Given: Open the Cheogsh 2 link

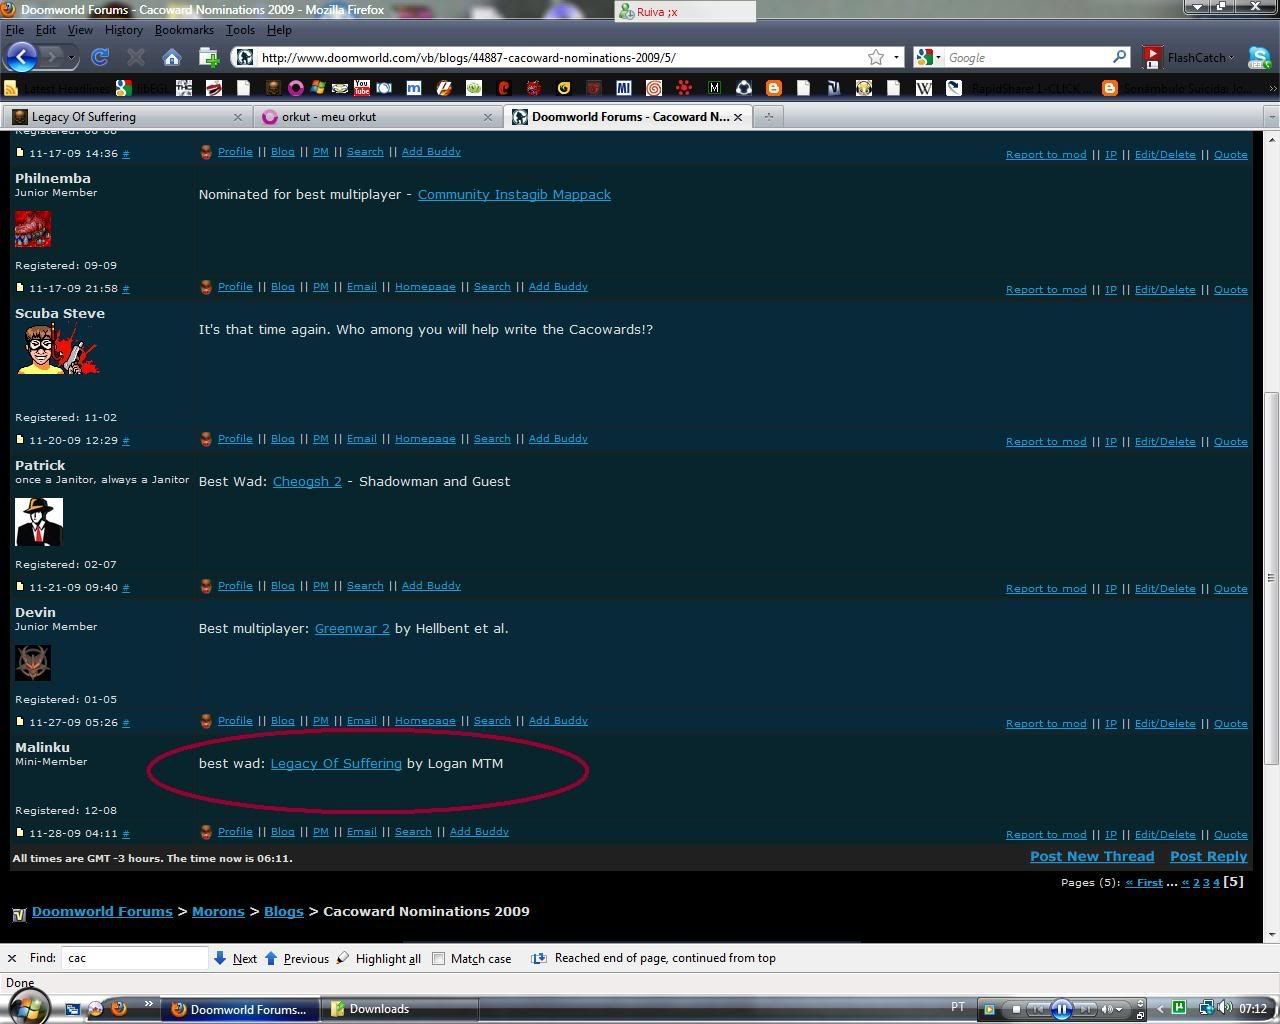Looking at the screenshot, I should (307, 481).
